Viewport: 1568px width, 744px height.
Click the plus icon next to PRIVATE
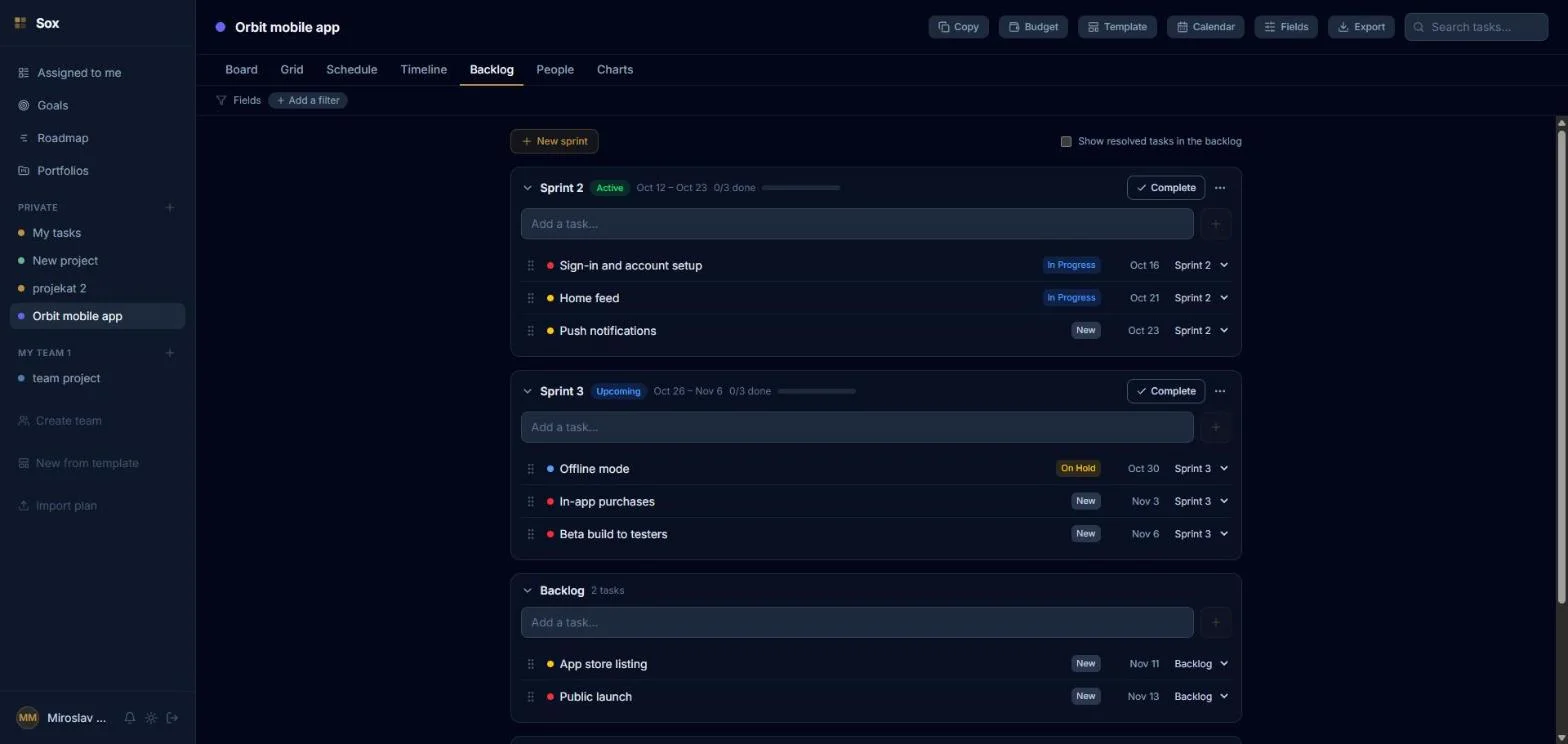[170, 208]
